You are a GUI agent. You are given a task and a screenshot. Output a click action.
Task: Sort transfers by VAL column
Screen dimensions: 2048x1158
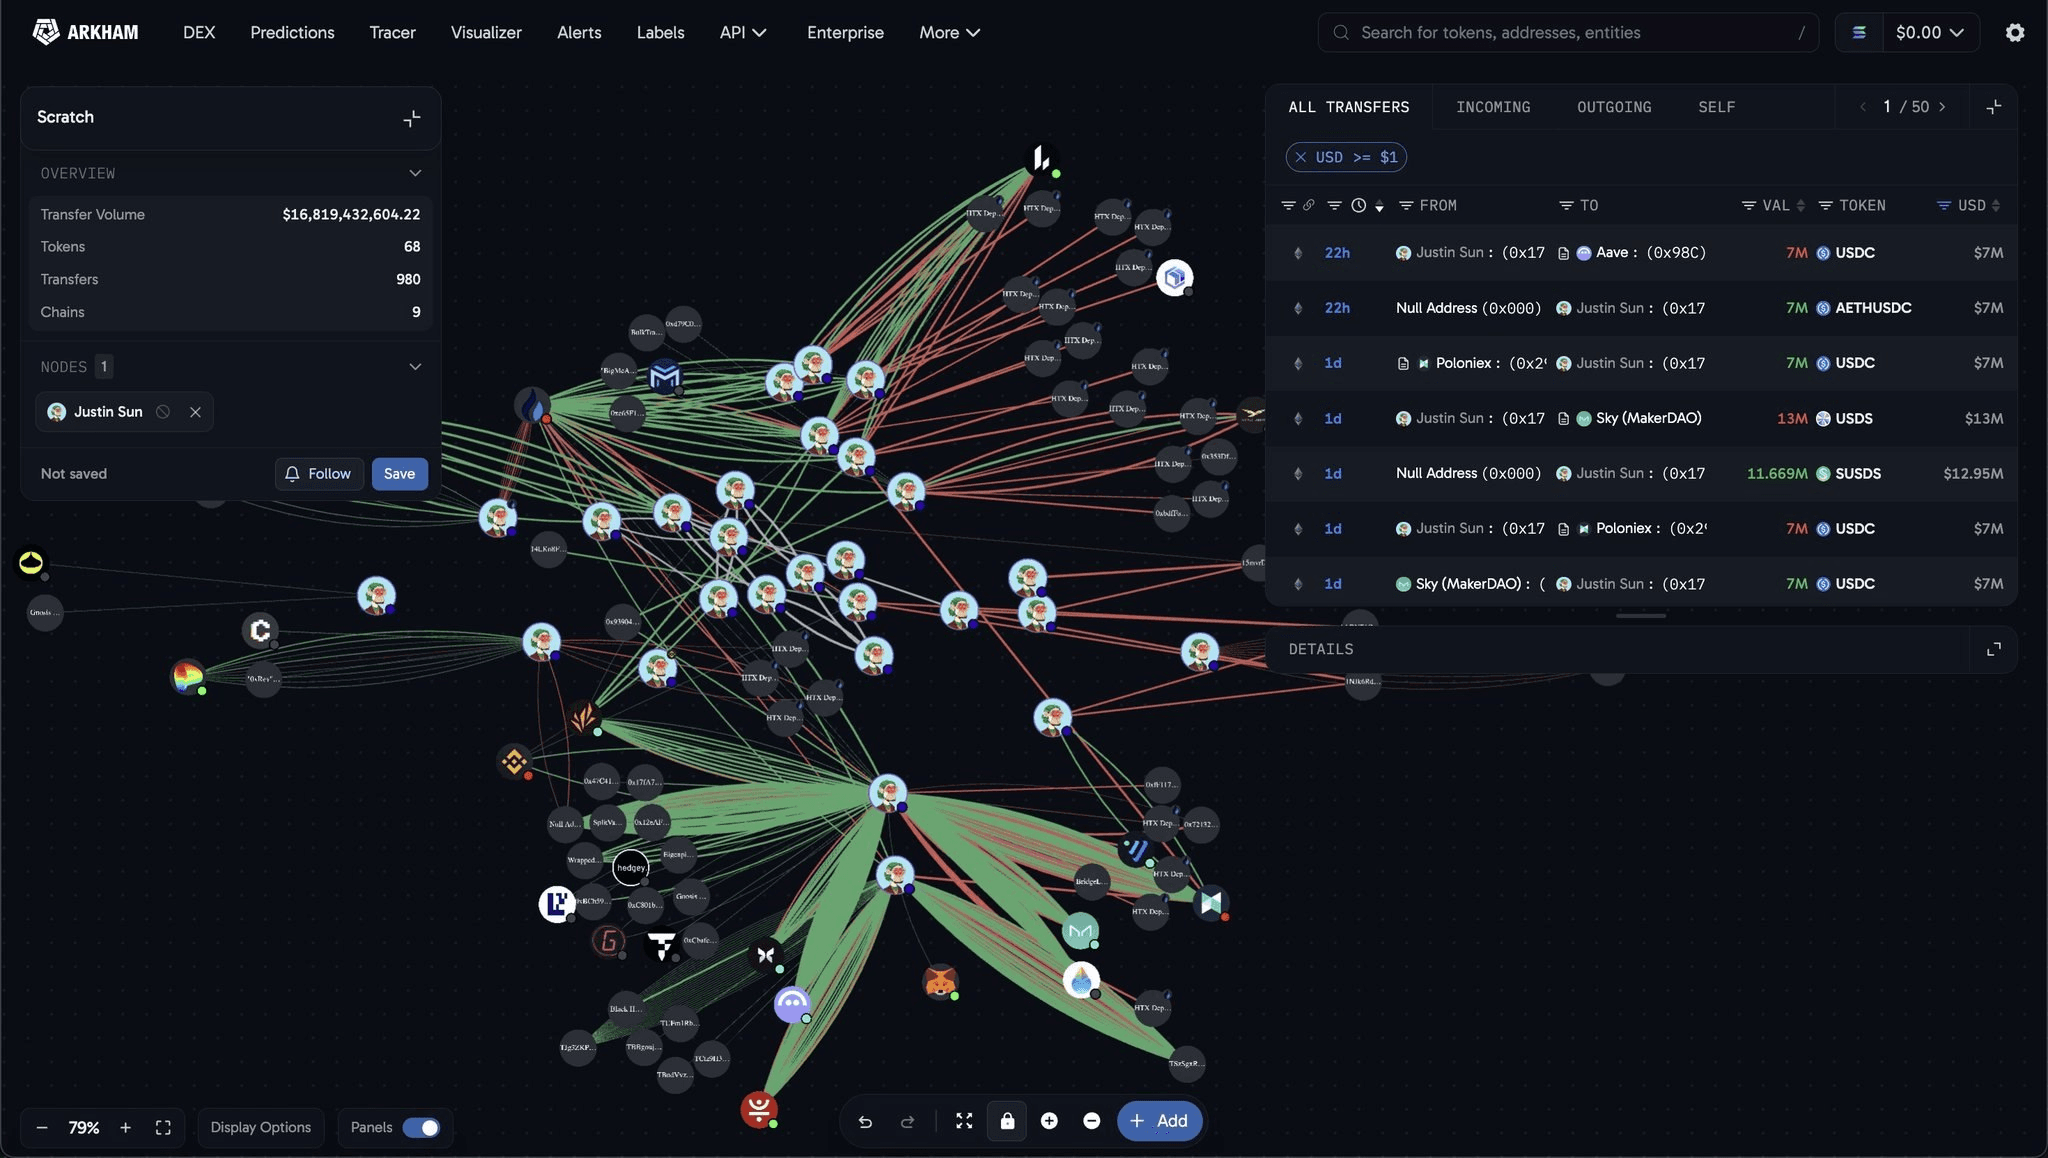1800,205
